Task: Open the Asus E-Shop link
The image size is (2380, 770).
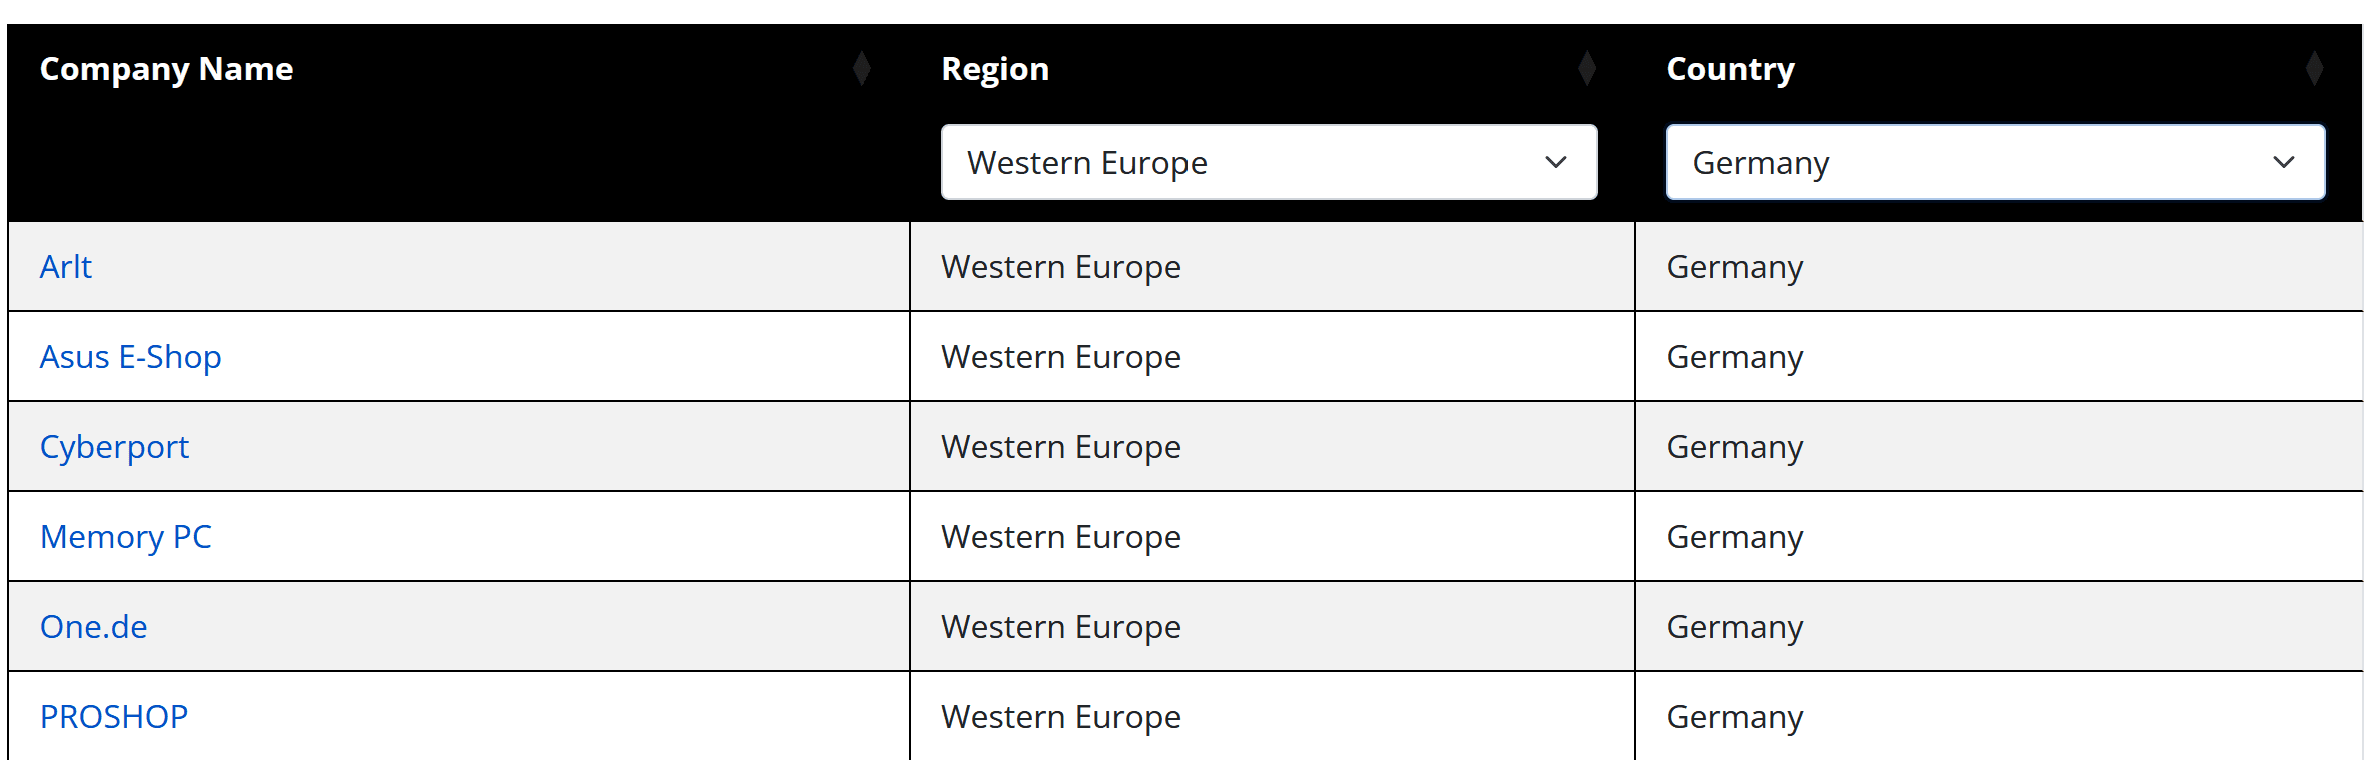Action: [x=130, y=357]
